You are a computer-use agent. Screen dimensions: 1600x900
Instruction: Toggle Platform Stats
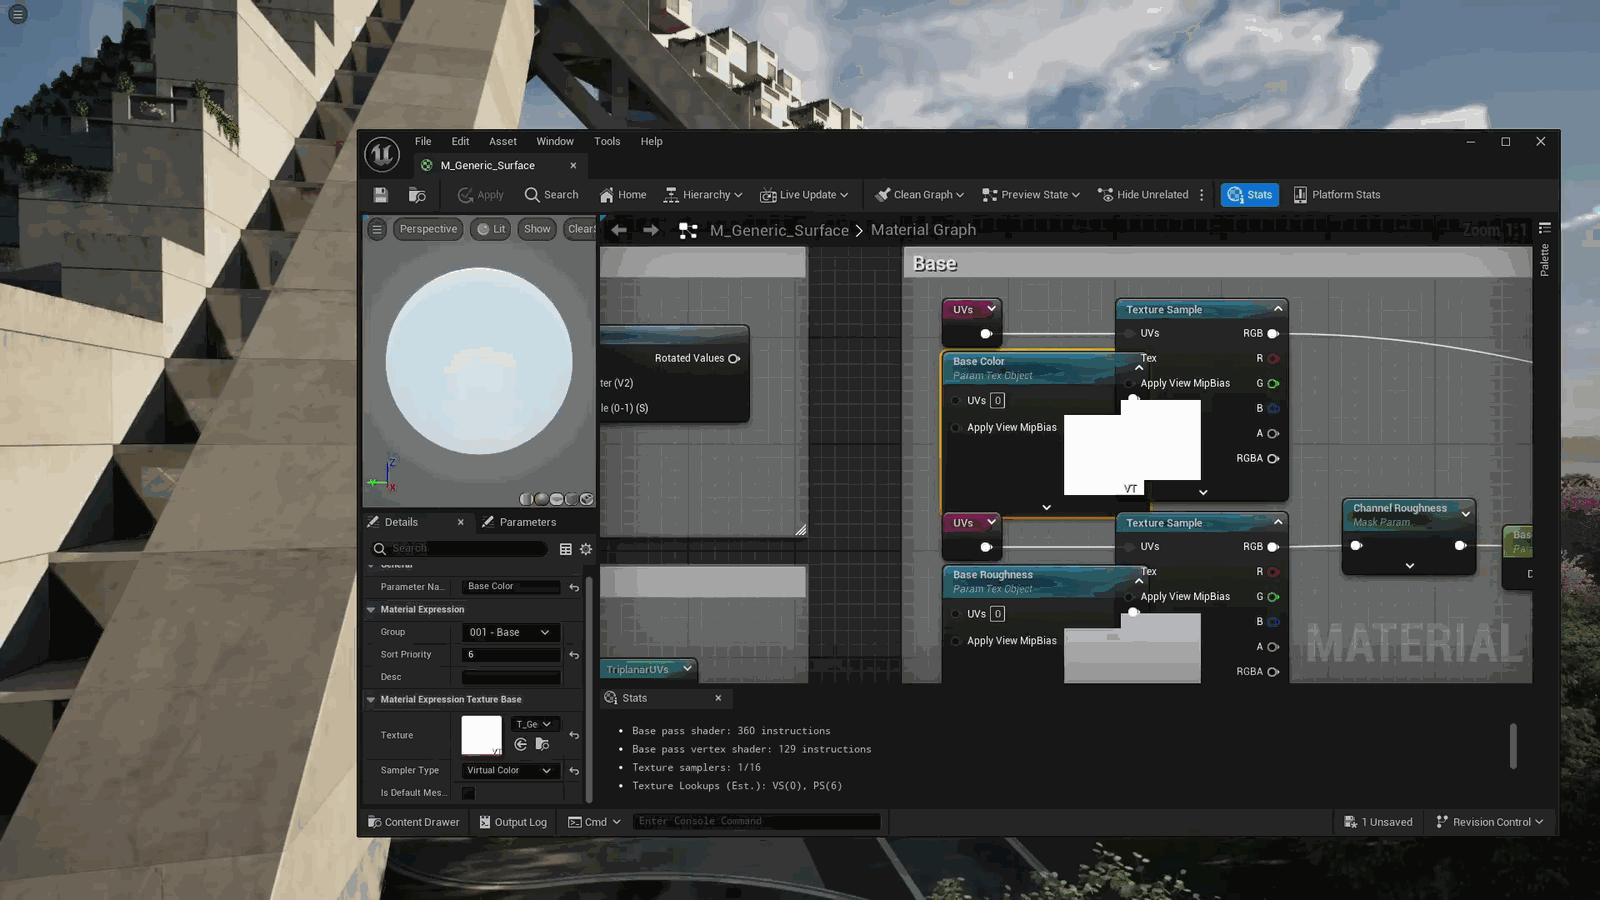pyautogui.click(x=1337, y=195)
